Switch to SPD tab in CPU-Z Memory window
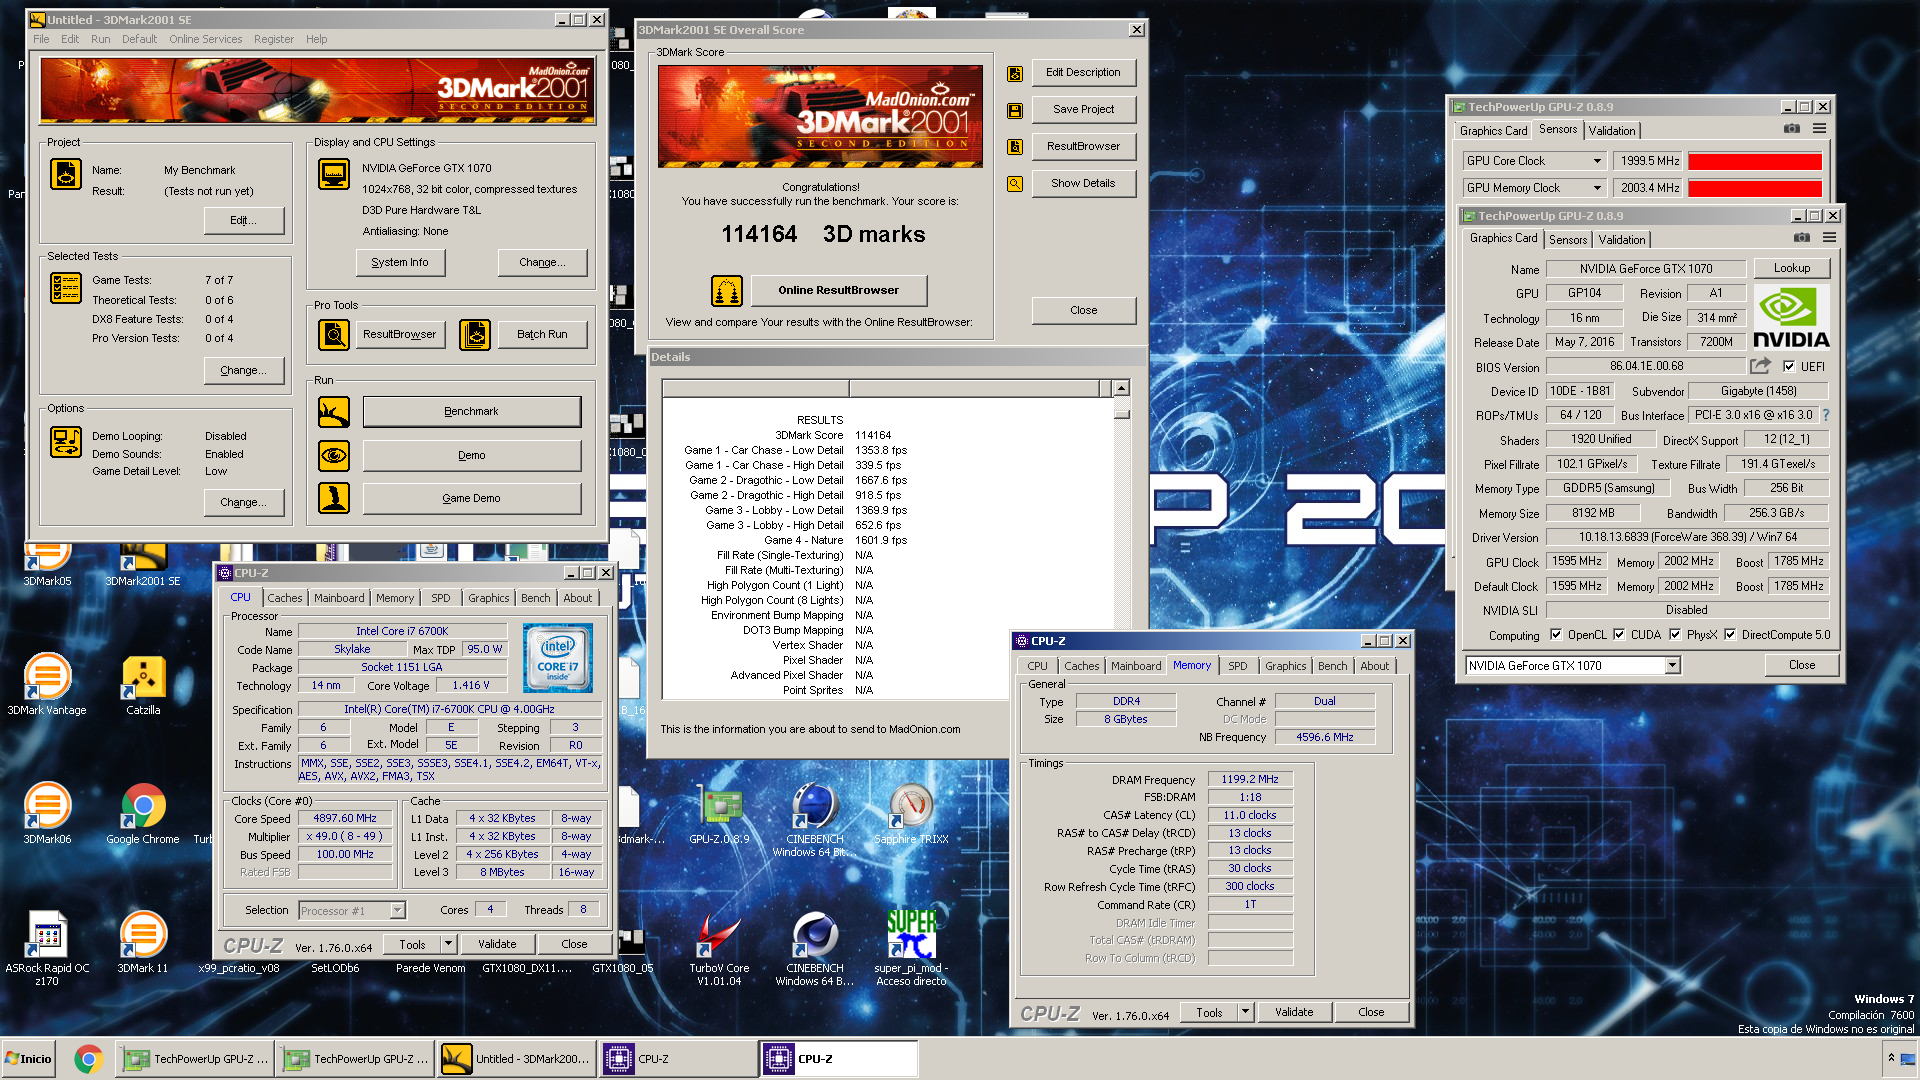 tap(1238, 666)
